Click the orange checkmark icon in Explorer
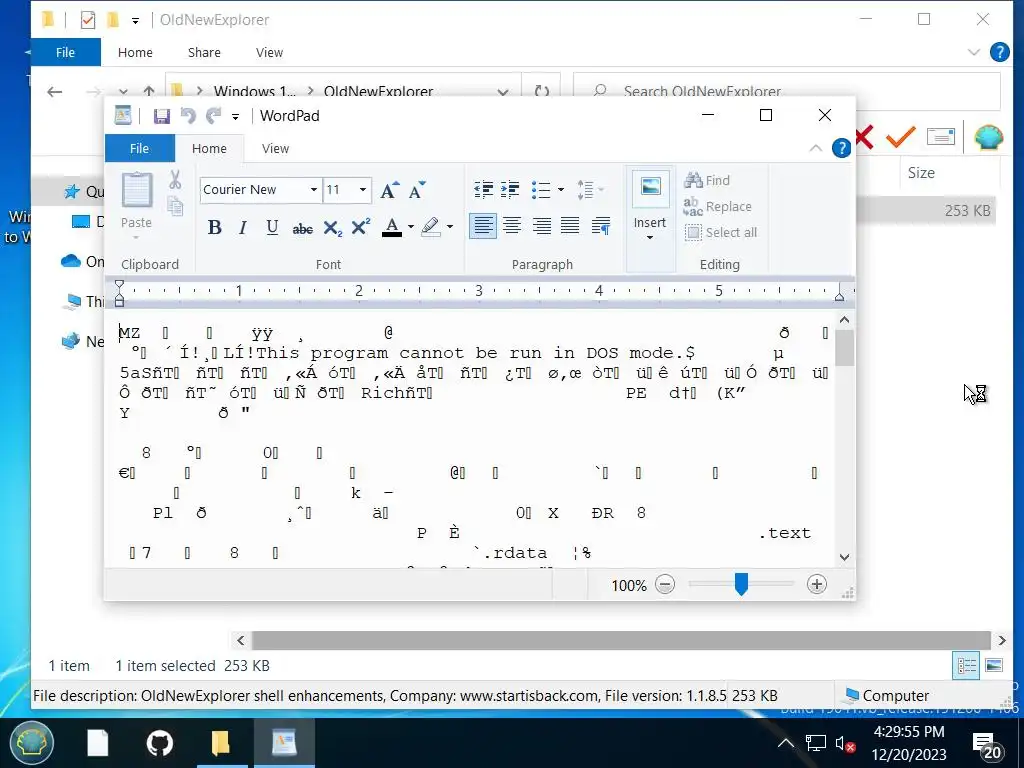The image size is (1024, 768). point(901,137)
